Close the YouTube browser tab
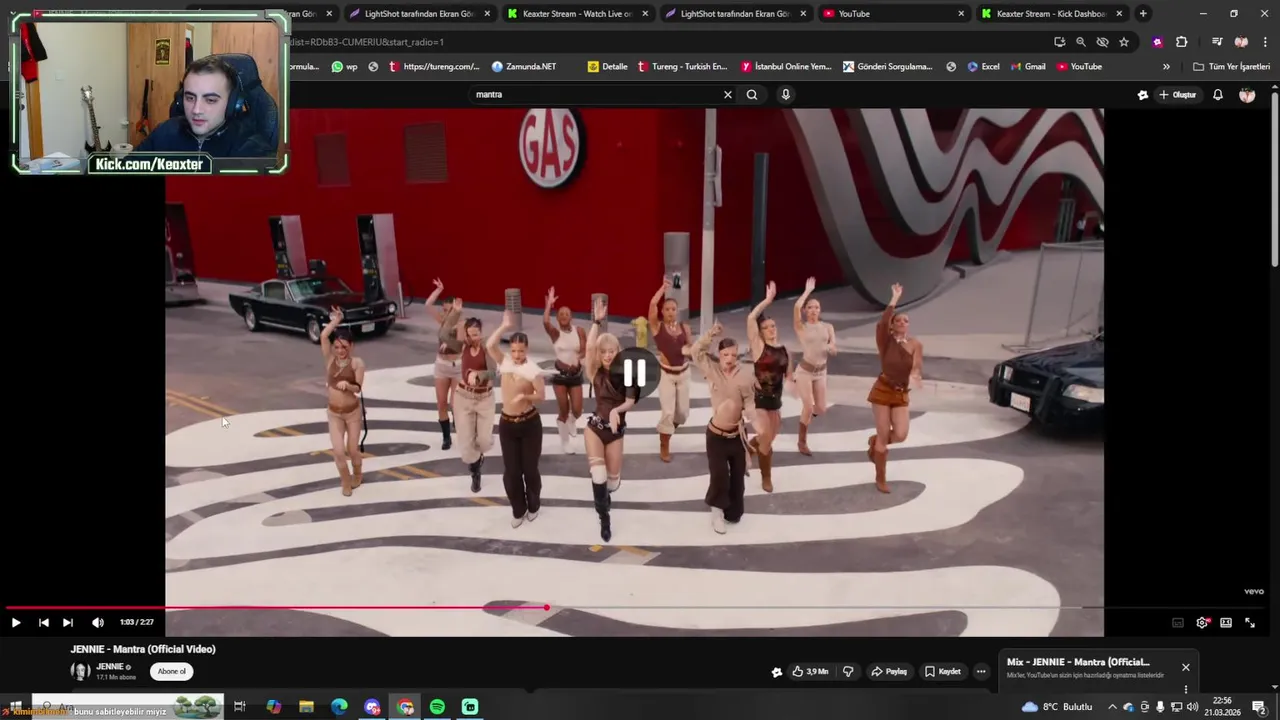Screen dimensions: 1280x720 click(961, 14)
